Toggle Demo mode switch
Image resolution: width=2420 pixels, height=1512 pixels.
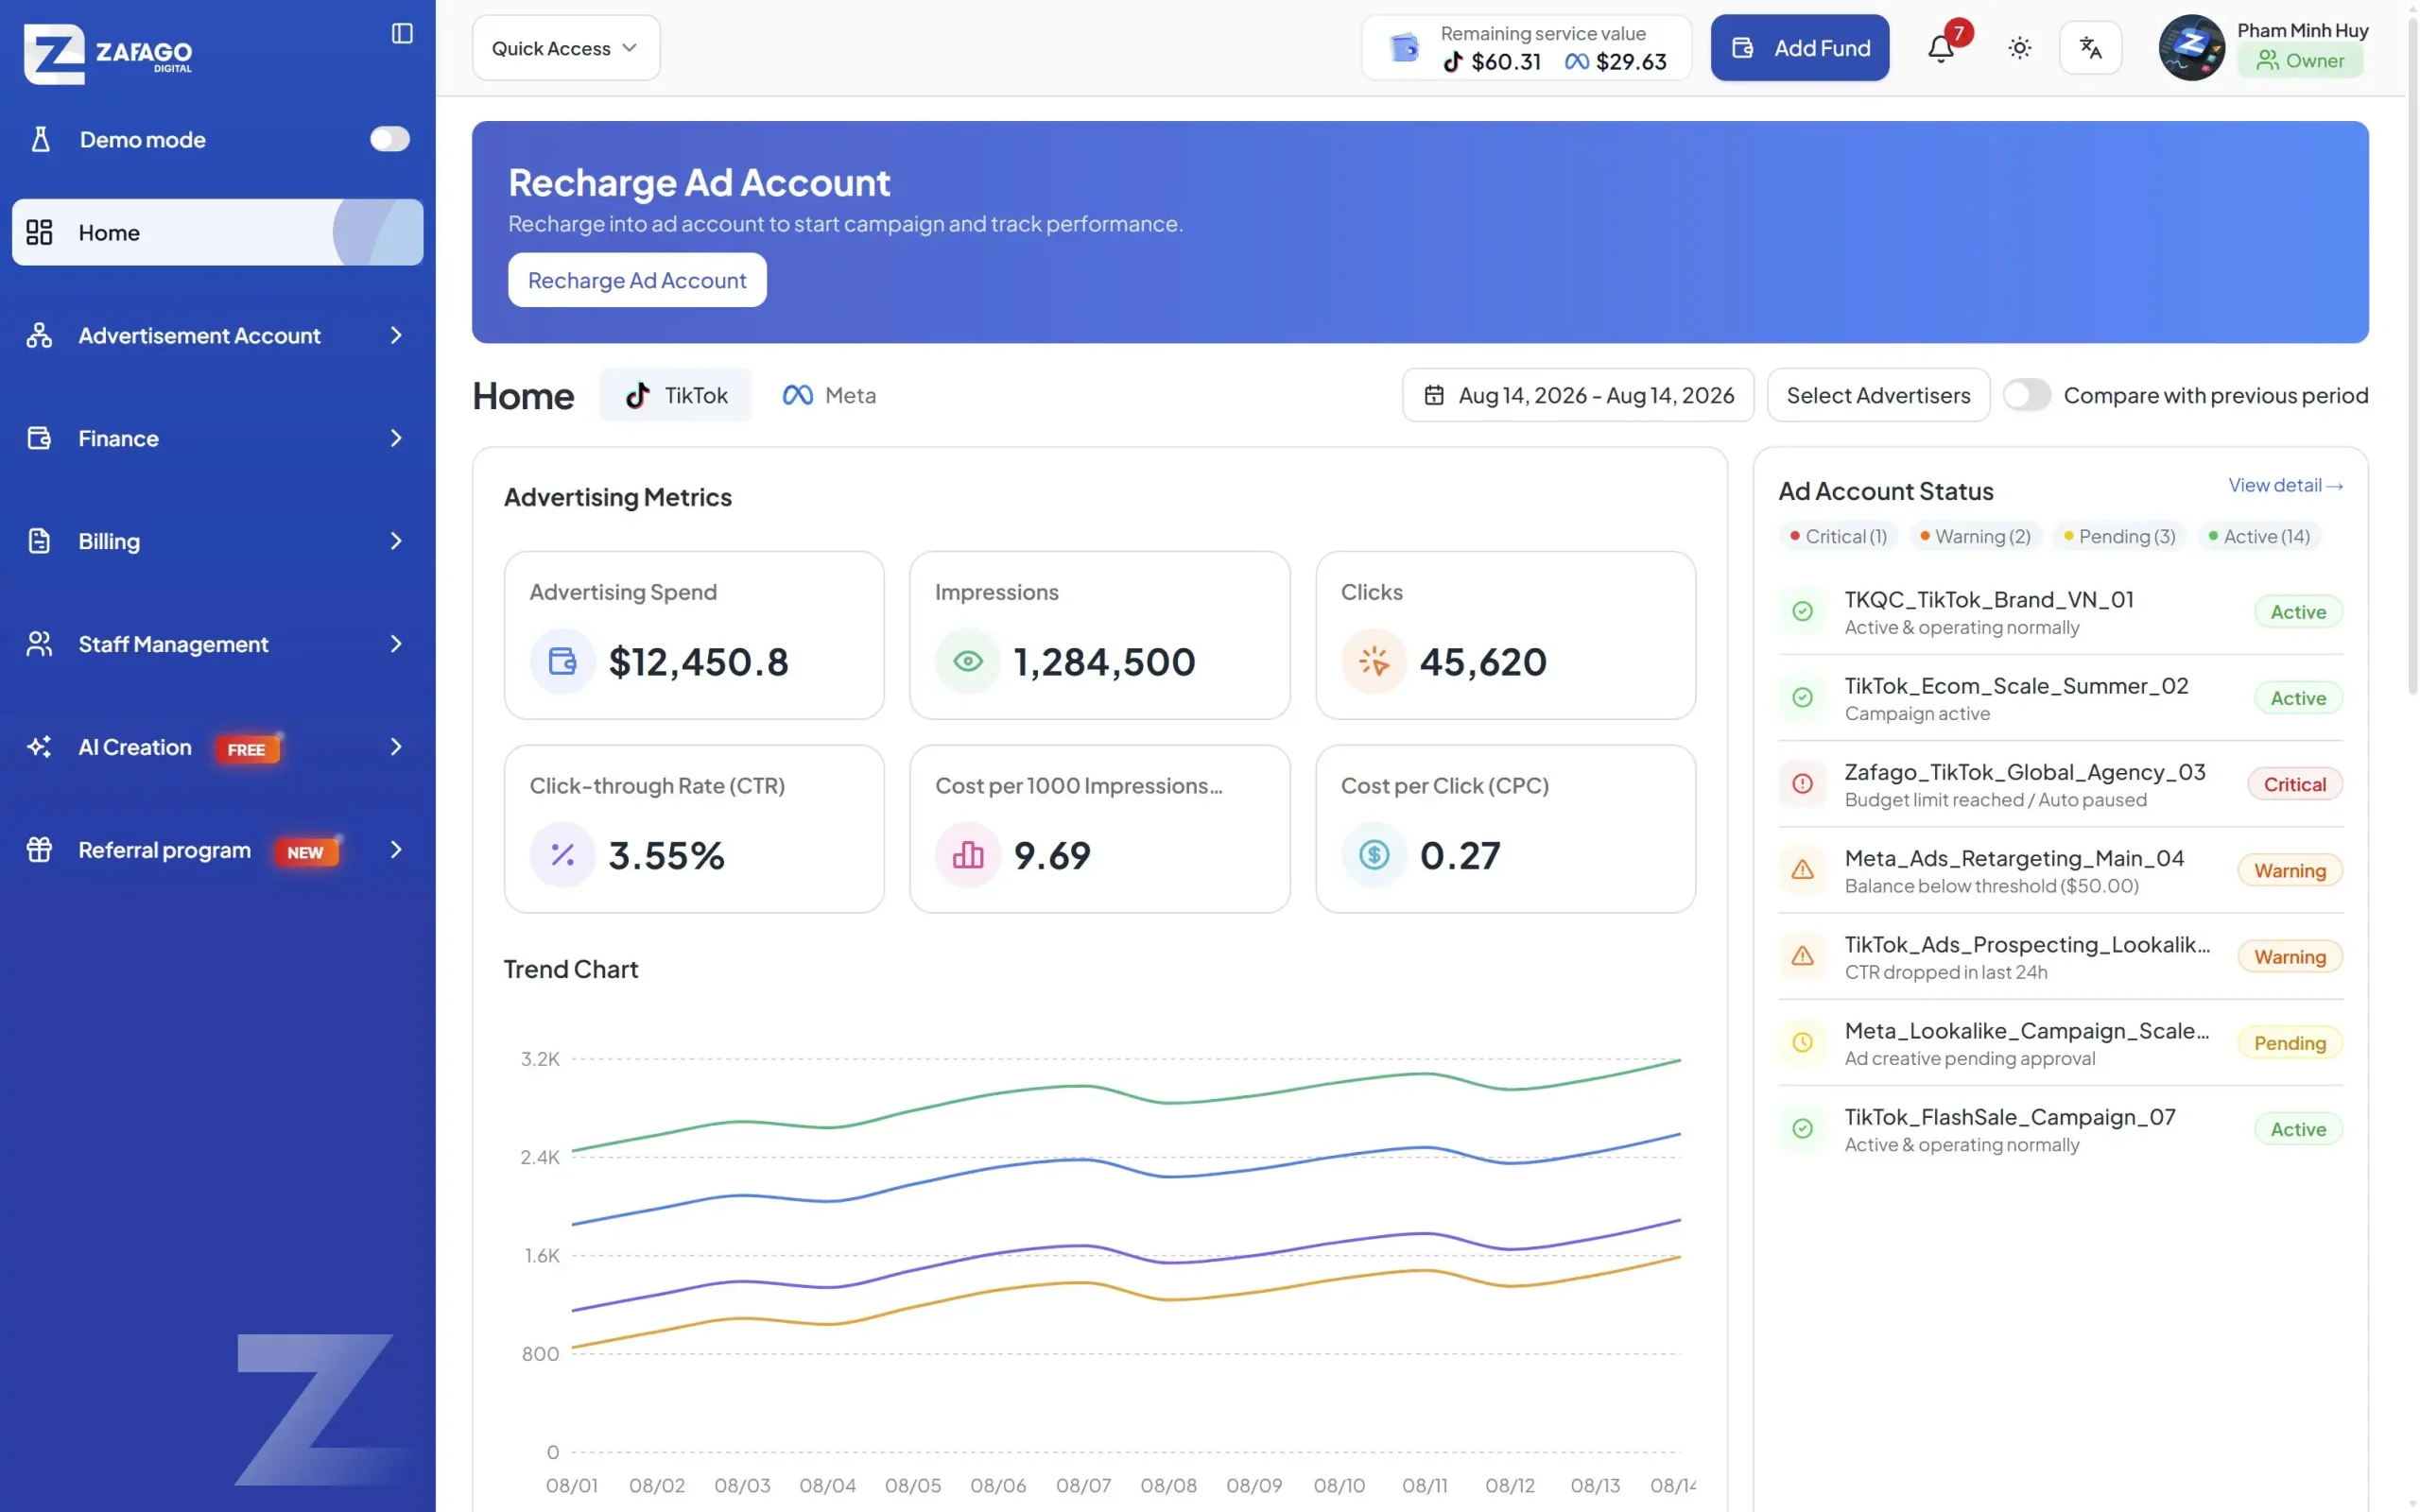coord(390,139)
